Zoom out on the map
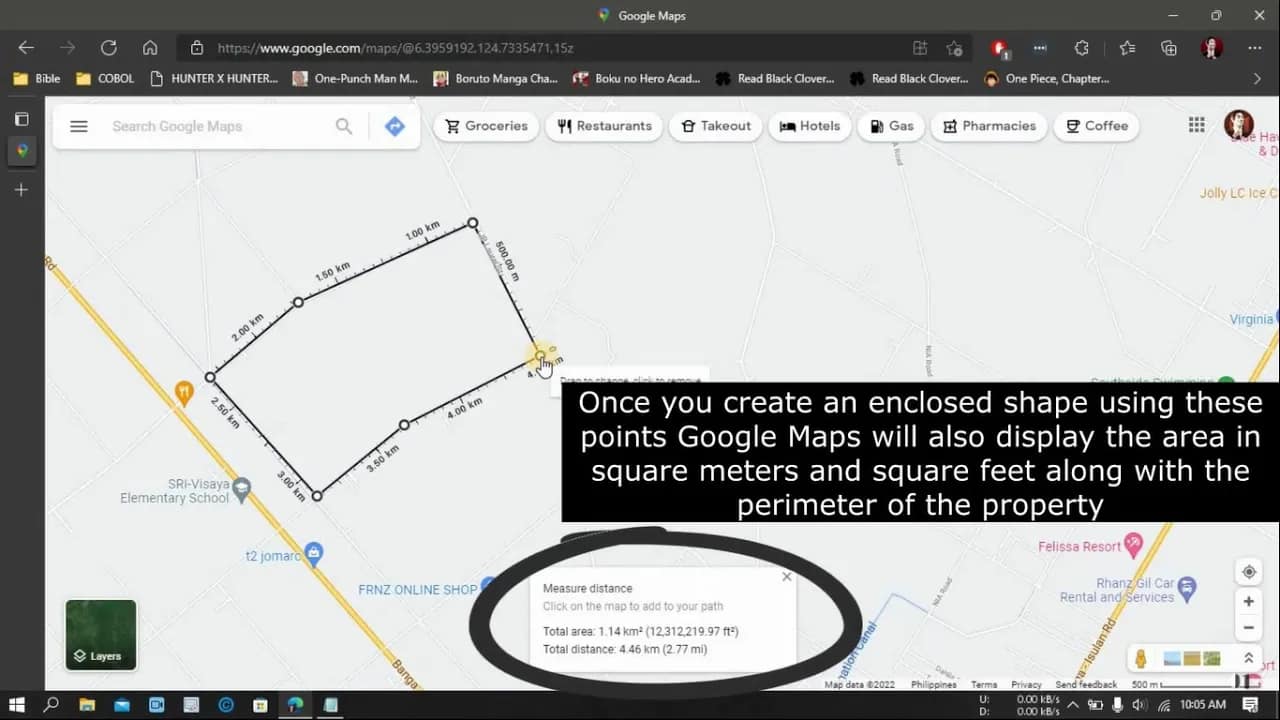The height and width of the screenshot is (720, 1280). (1248, 628)
